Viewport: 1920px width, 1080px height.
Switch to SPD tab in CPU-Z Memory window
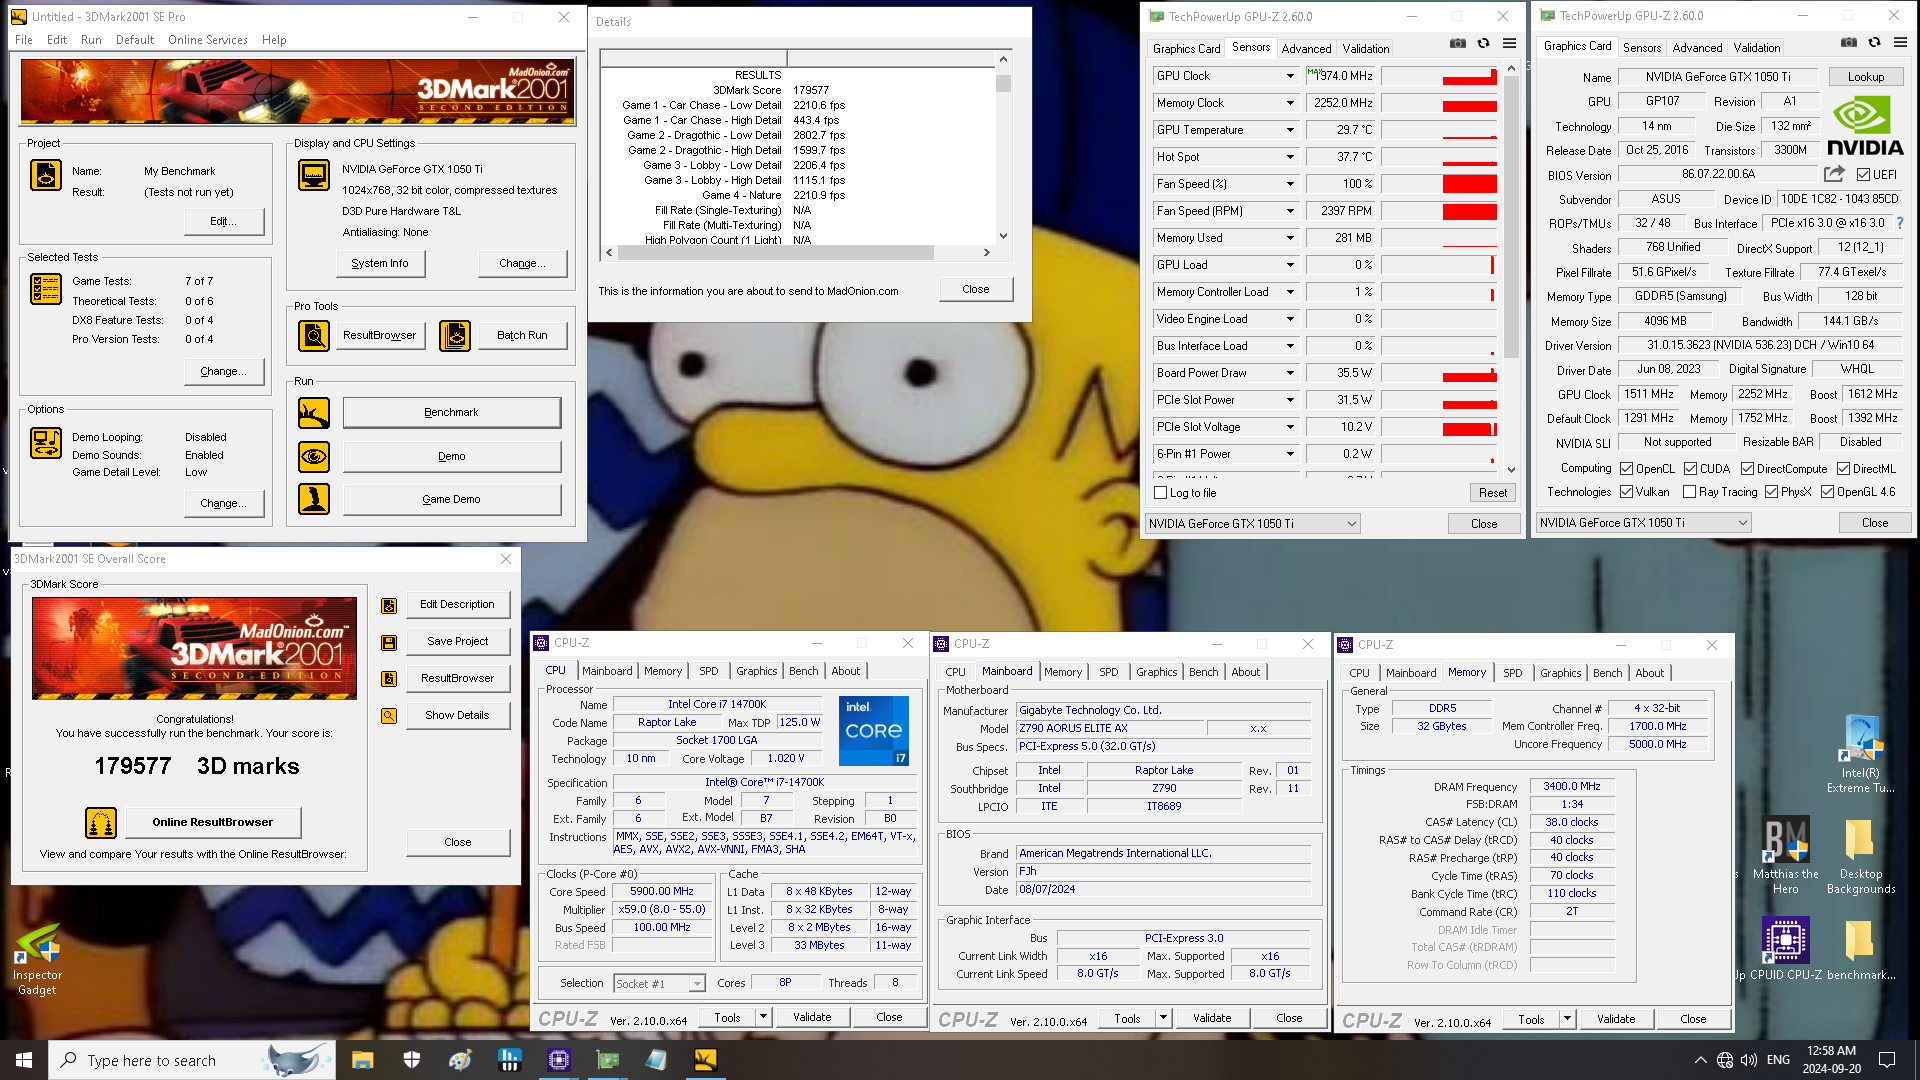(1513, 673)
